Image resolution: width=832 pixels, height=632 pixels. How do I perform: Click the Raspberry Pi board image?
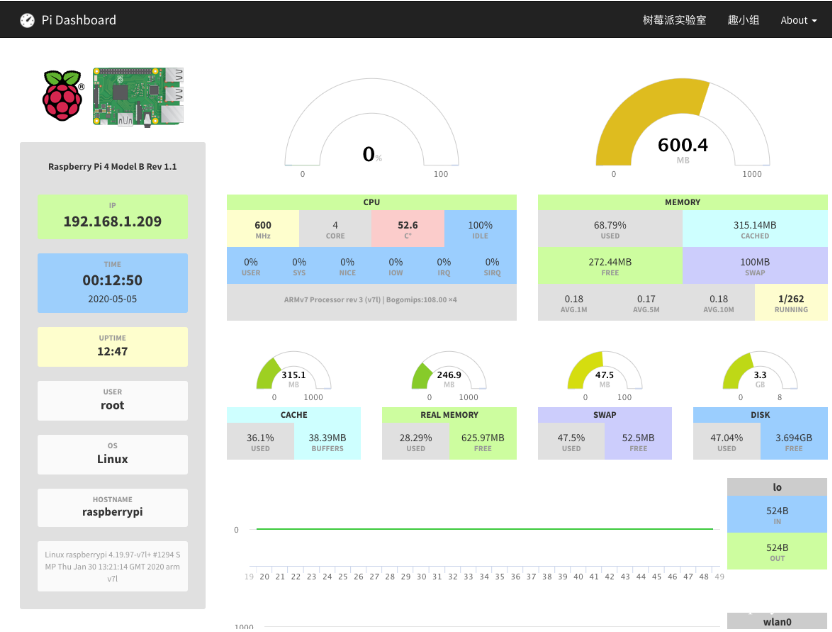click(138, 97)
